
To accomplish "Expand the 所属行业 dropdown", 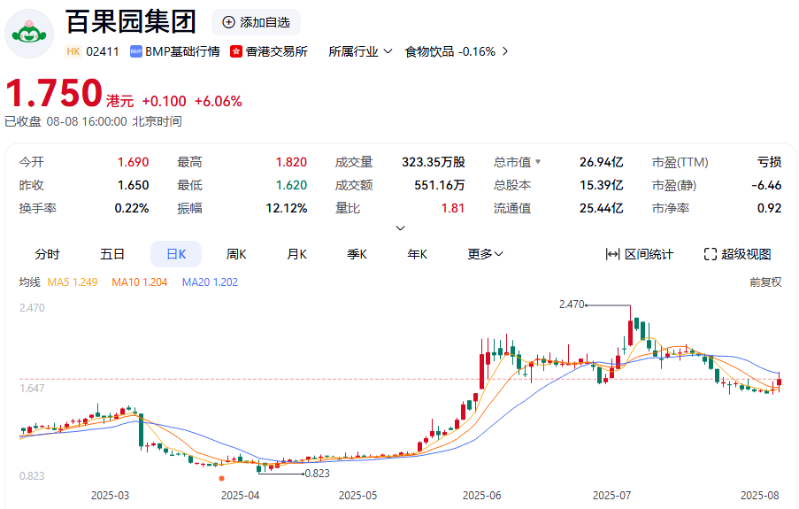I will tap(360, 51).
